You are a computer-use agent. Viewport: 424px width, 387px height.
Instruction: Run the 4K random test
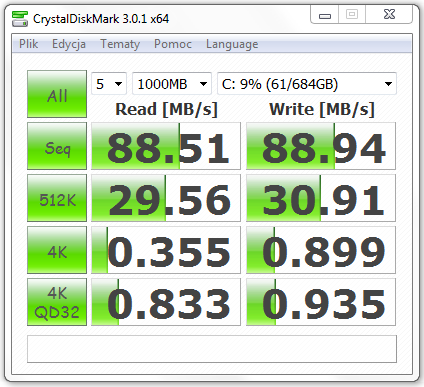(x=57, y=250)
